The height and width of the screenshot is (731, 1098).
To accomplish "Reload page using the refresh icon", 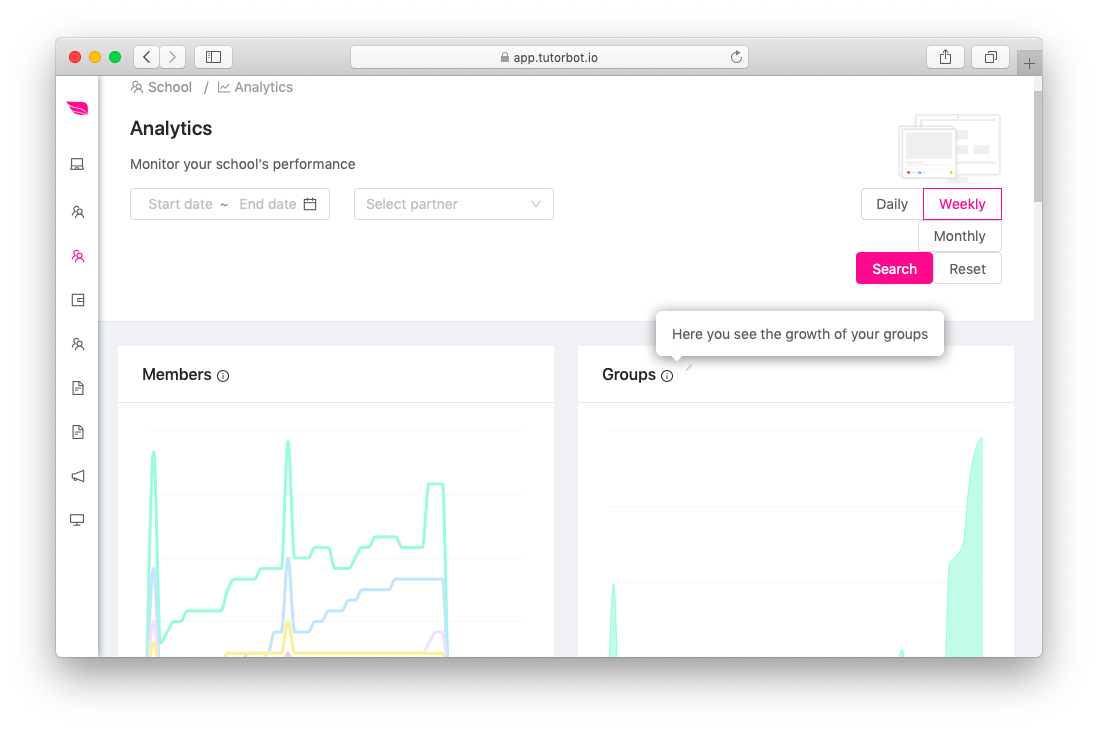I will click(736, 57).
